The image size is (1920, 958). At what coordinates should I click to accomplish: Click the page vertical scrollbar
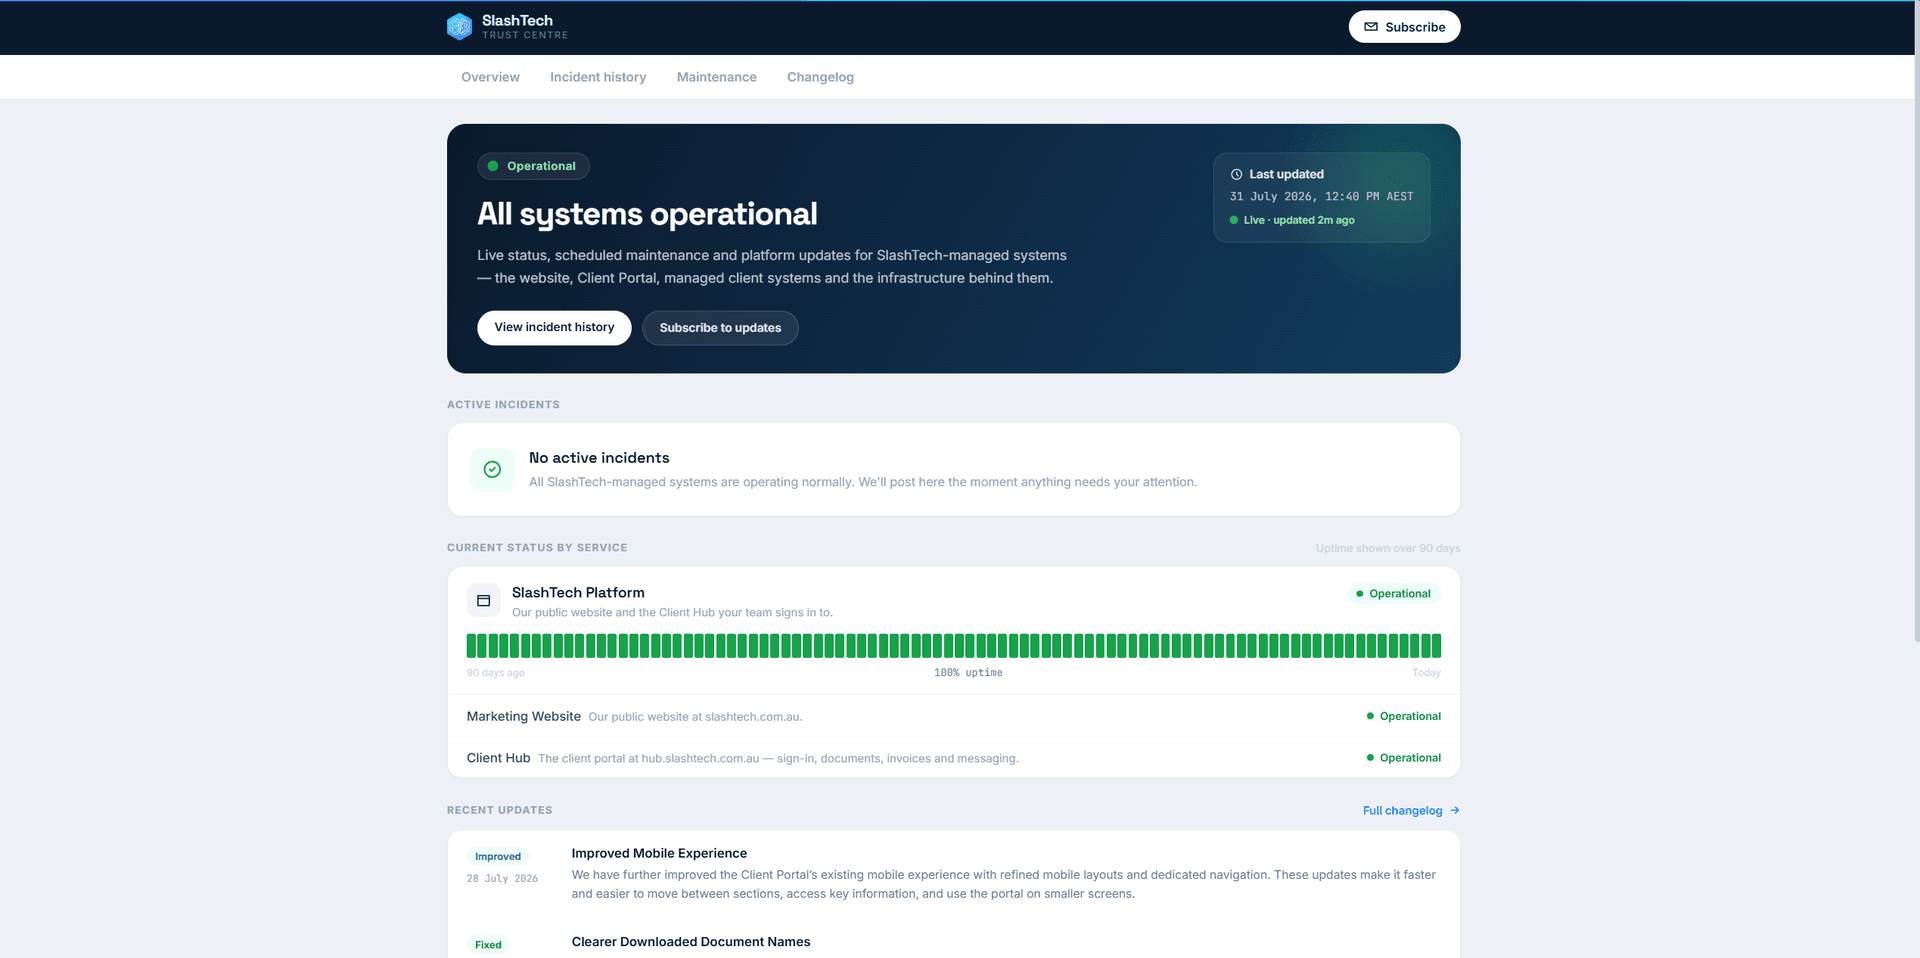(1916, 320)
